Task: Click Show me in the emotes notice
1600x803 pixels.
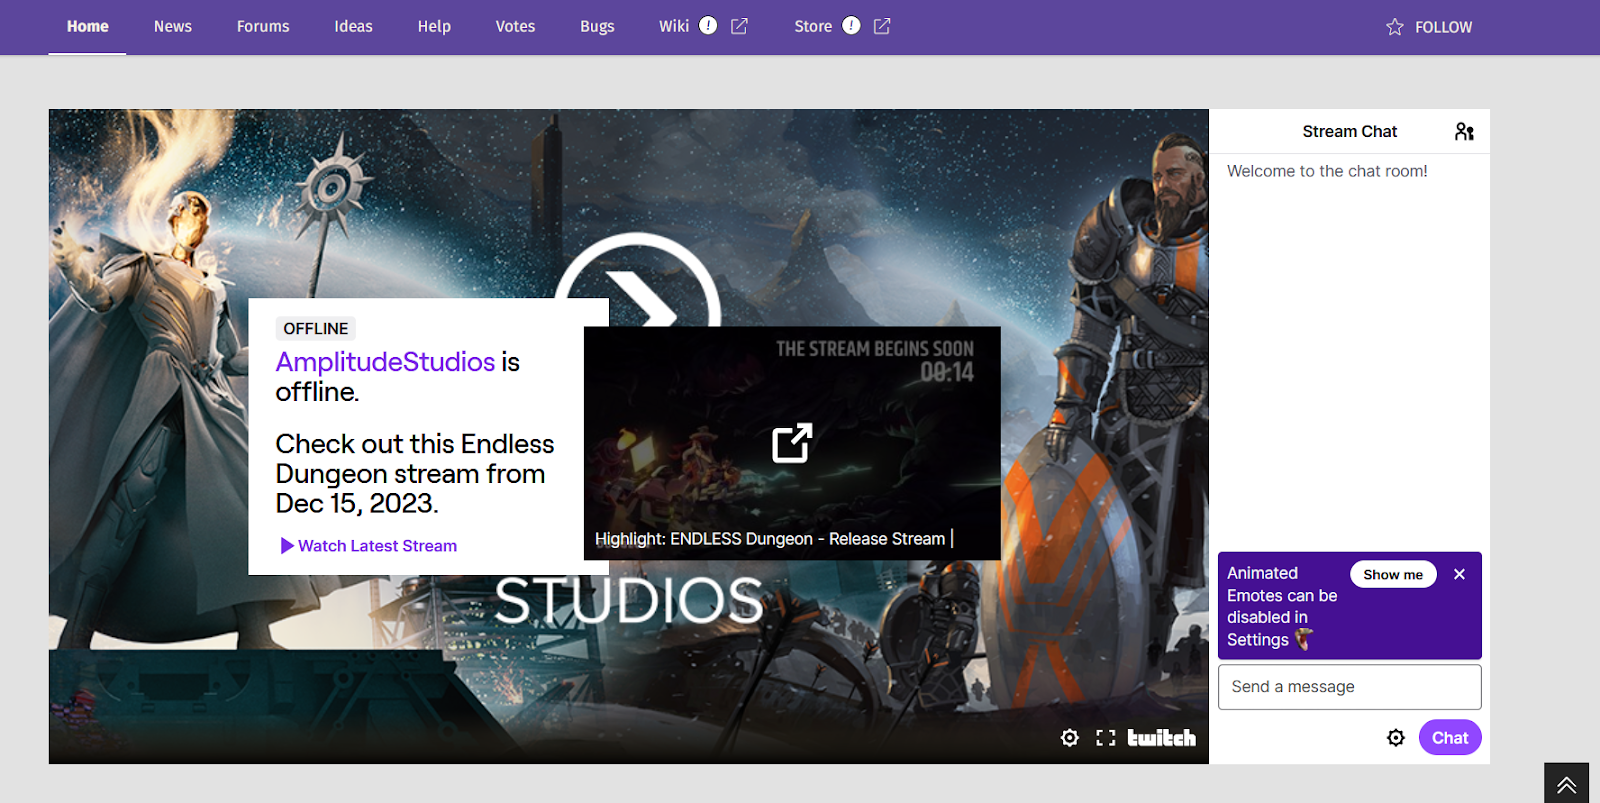Action: click(1393, 574)
